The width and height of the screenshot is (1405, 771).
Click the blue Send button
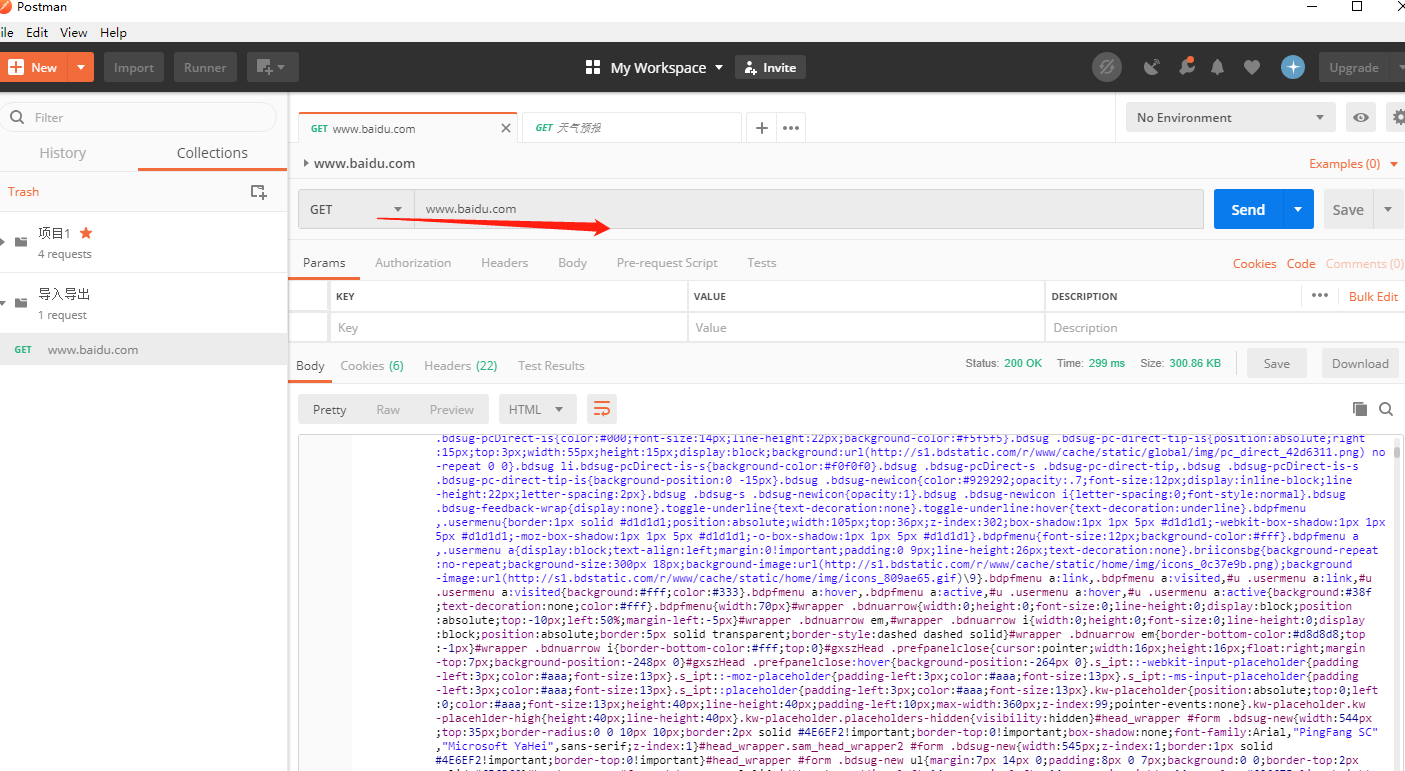click(1248, 209)
